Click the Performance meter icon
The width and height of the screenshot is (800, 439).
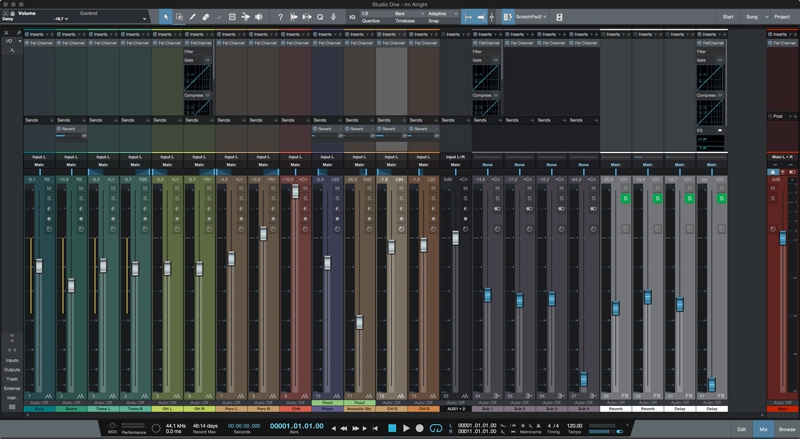coord(133,427)
